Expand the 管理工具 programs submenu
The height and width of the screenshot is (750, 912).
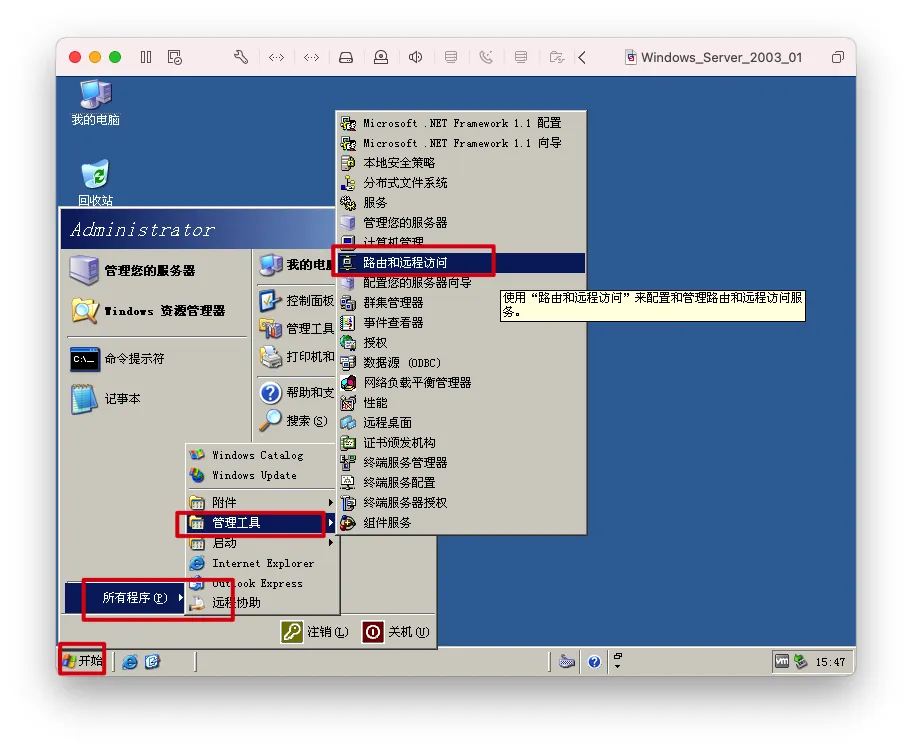[261, 522]
